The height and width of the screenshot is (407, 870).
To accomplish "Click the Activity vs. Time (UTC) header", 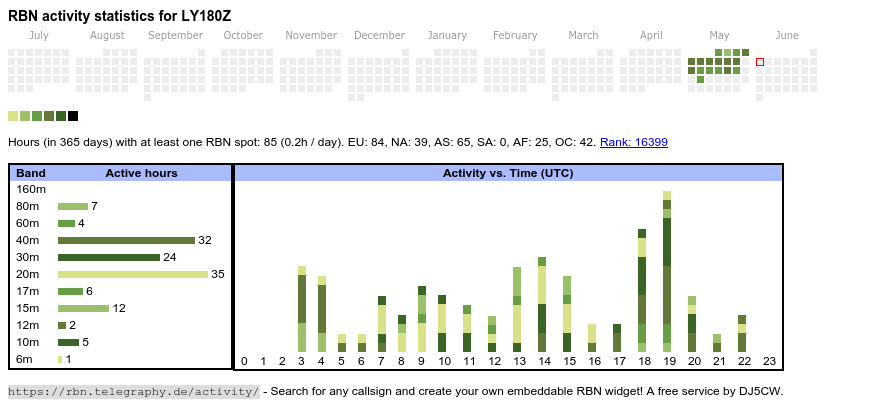I will pyautogui.click(x=508, y=173).
